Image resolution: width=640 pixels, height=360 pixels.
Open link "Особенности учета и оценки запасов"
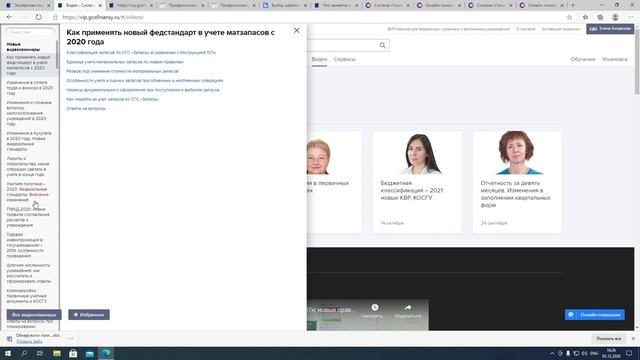coord(145,80)
